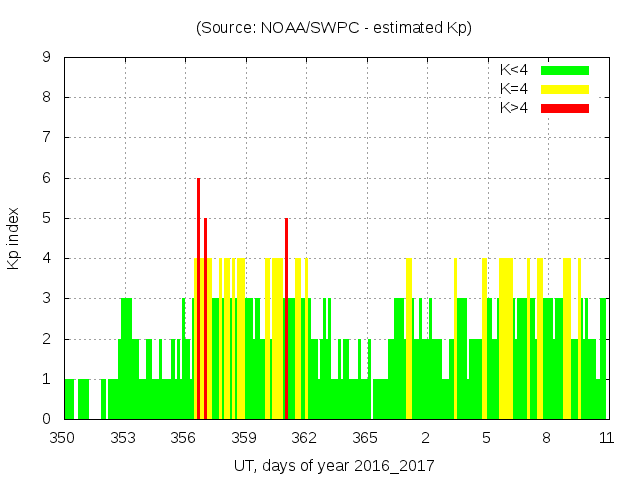Select the day 11 tick on x-axis
Image resolution: width=640 pixels, height=480 pixels.
tap(606, 437)
